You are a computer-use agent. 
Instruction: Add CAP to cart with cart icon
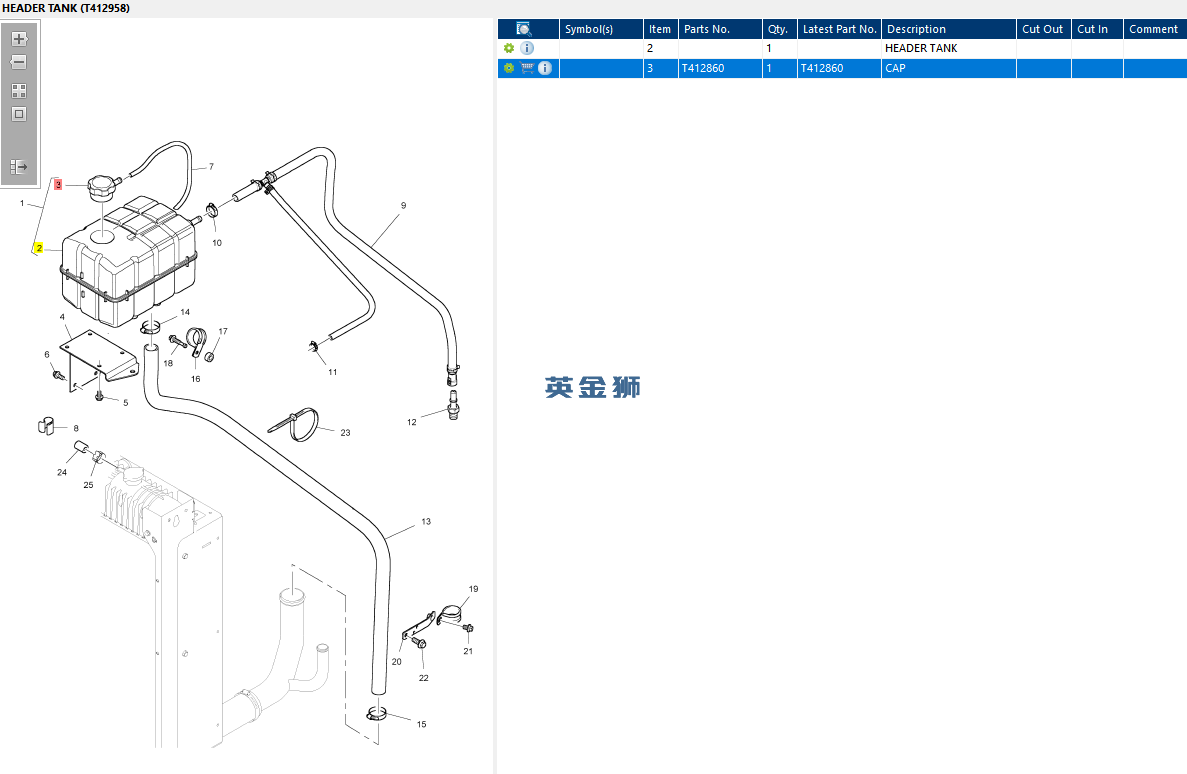coord(527,68)
